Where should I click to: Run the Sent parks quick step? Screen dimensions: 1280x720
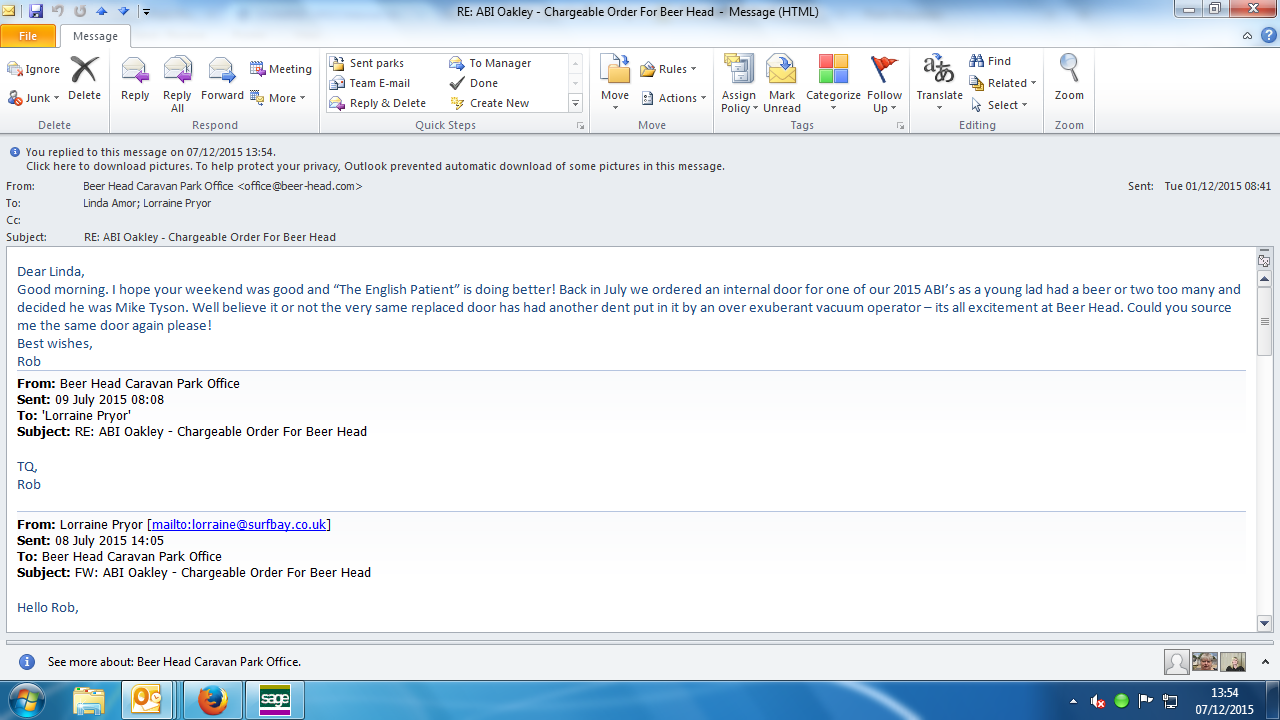[367, 63]
